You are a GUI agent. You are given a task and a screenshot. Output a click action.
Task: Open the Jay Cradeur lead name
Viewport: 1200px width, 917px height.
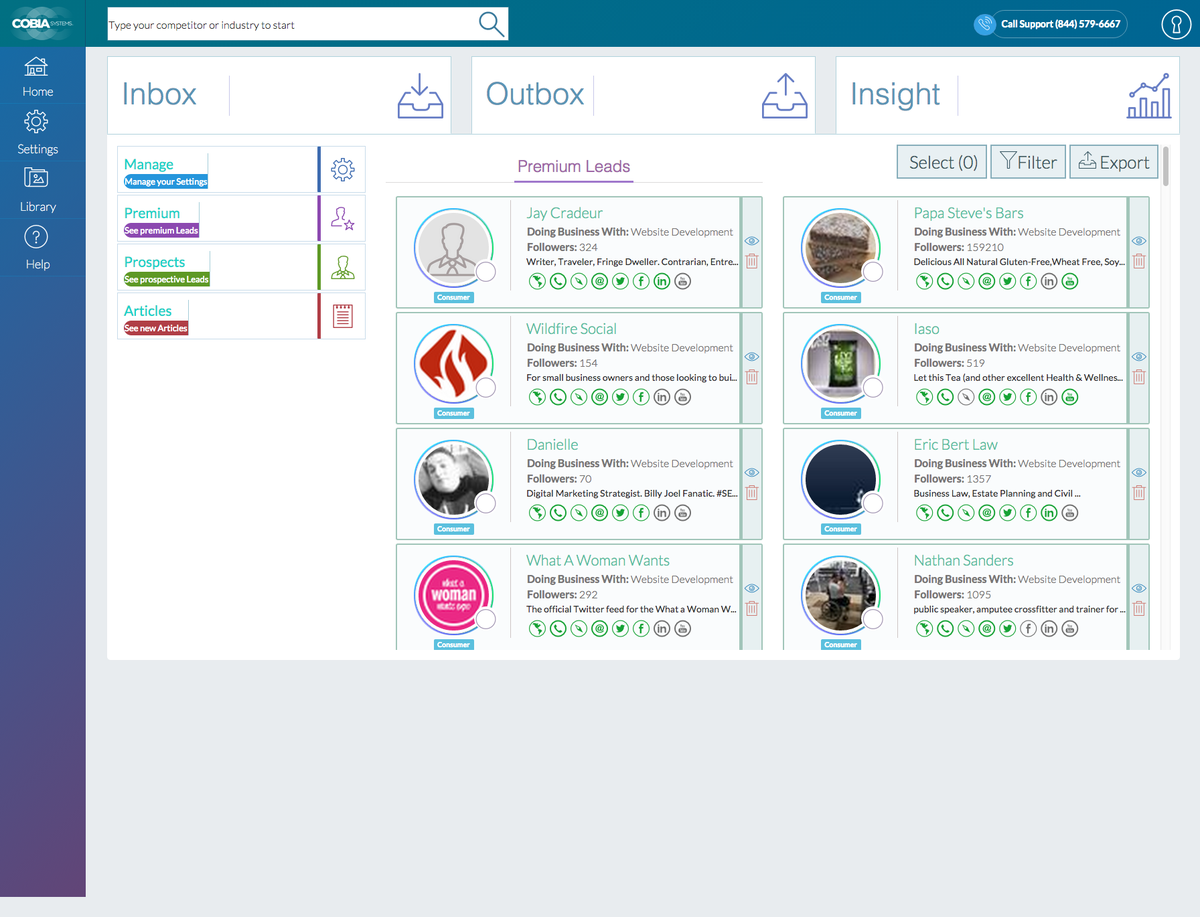565,213
